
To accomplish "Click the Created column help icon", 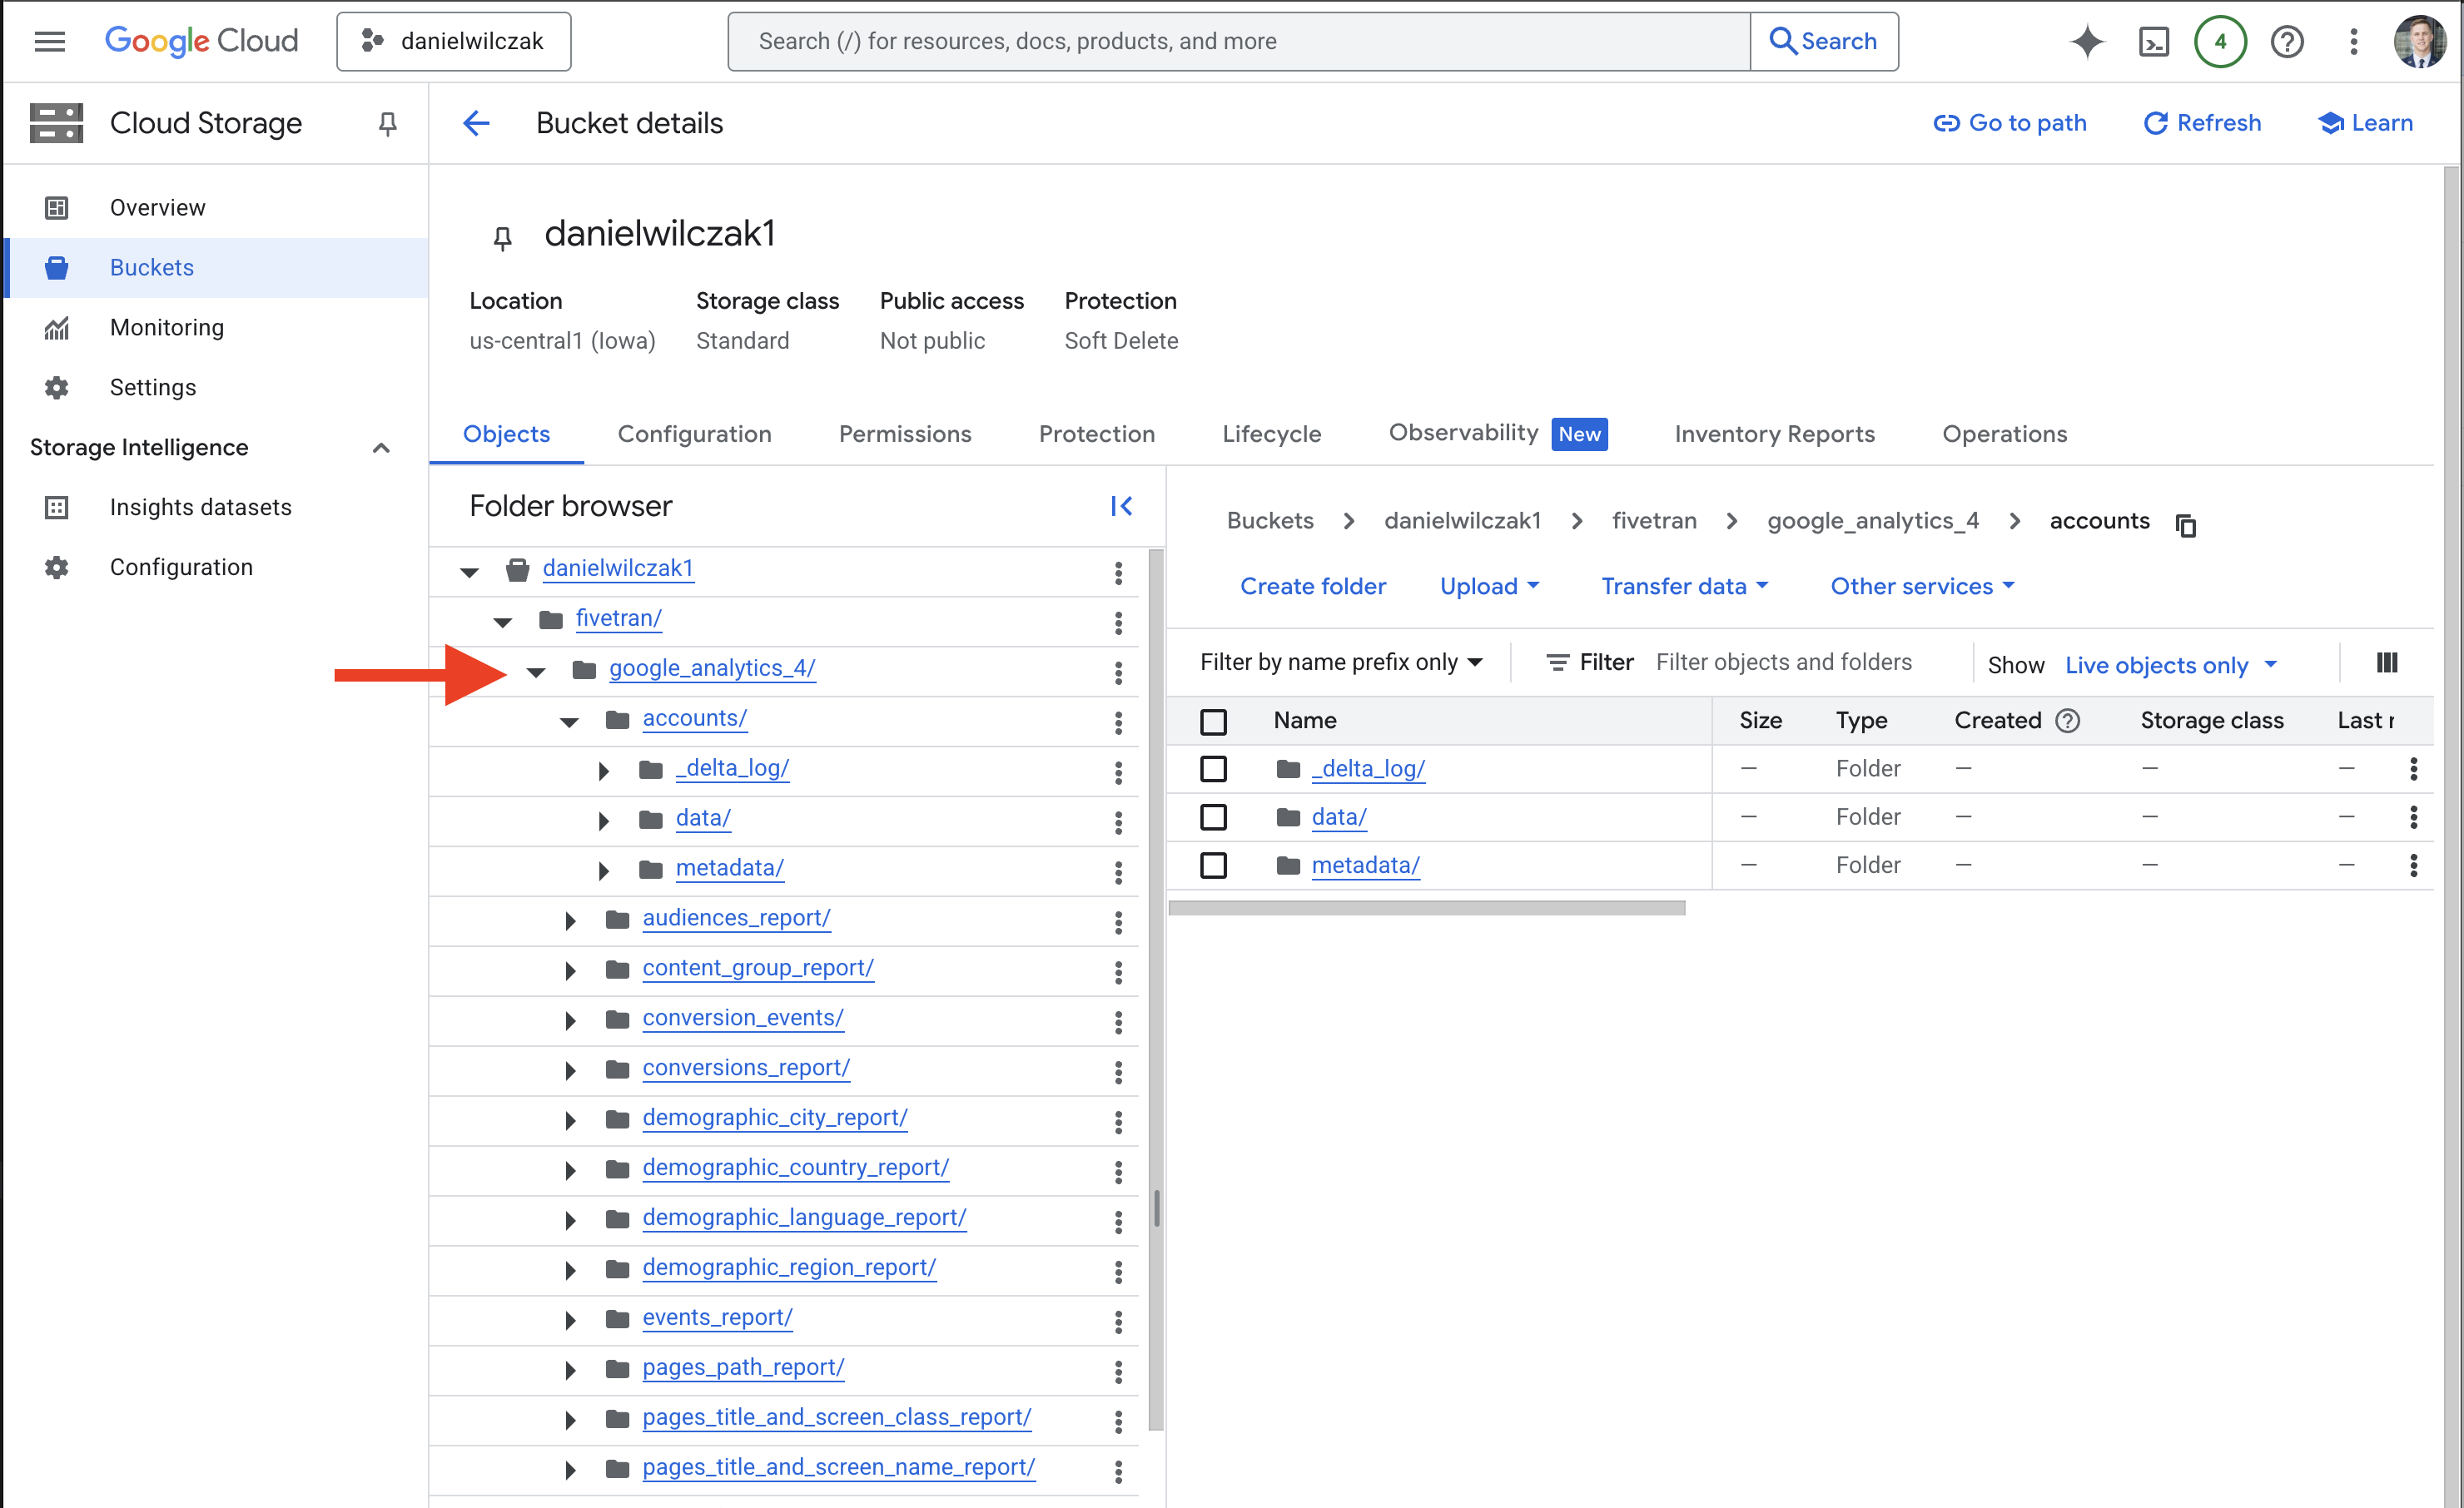I will (2066, 720).
